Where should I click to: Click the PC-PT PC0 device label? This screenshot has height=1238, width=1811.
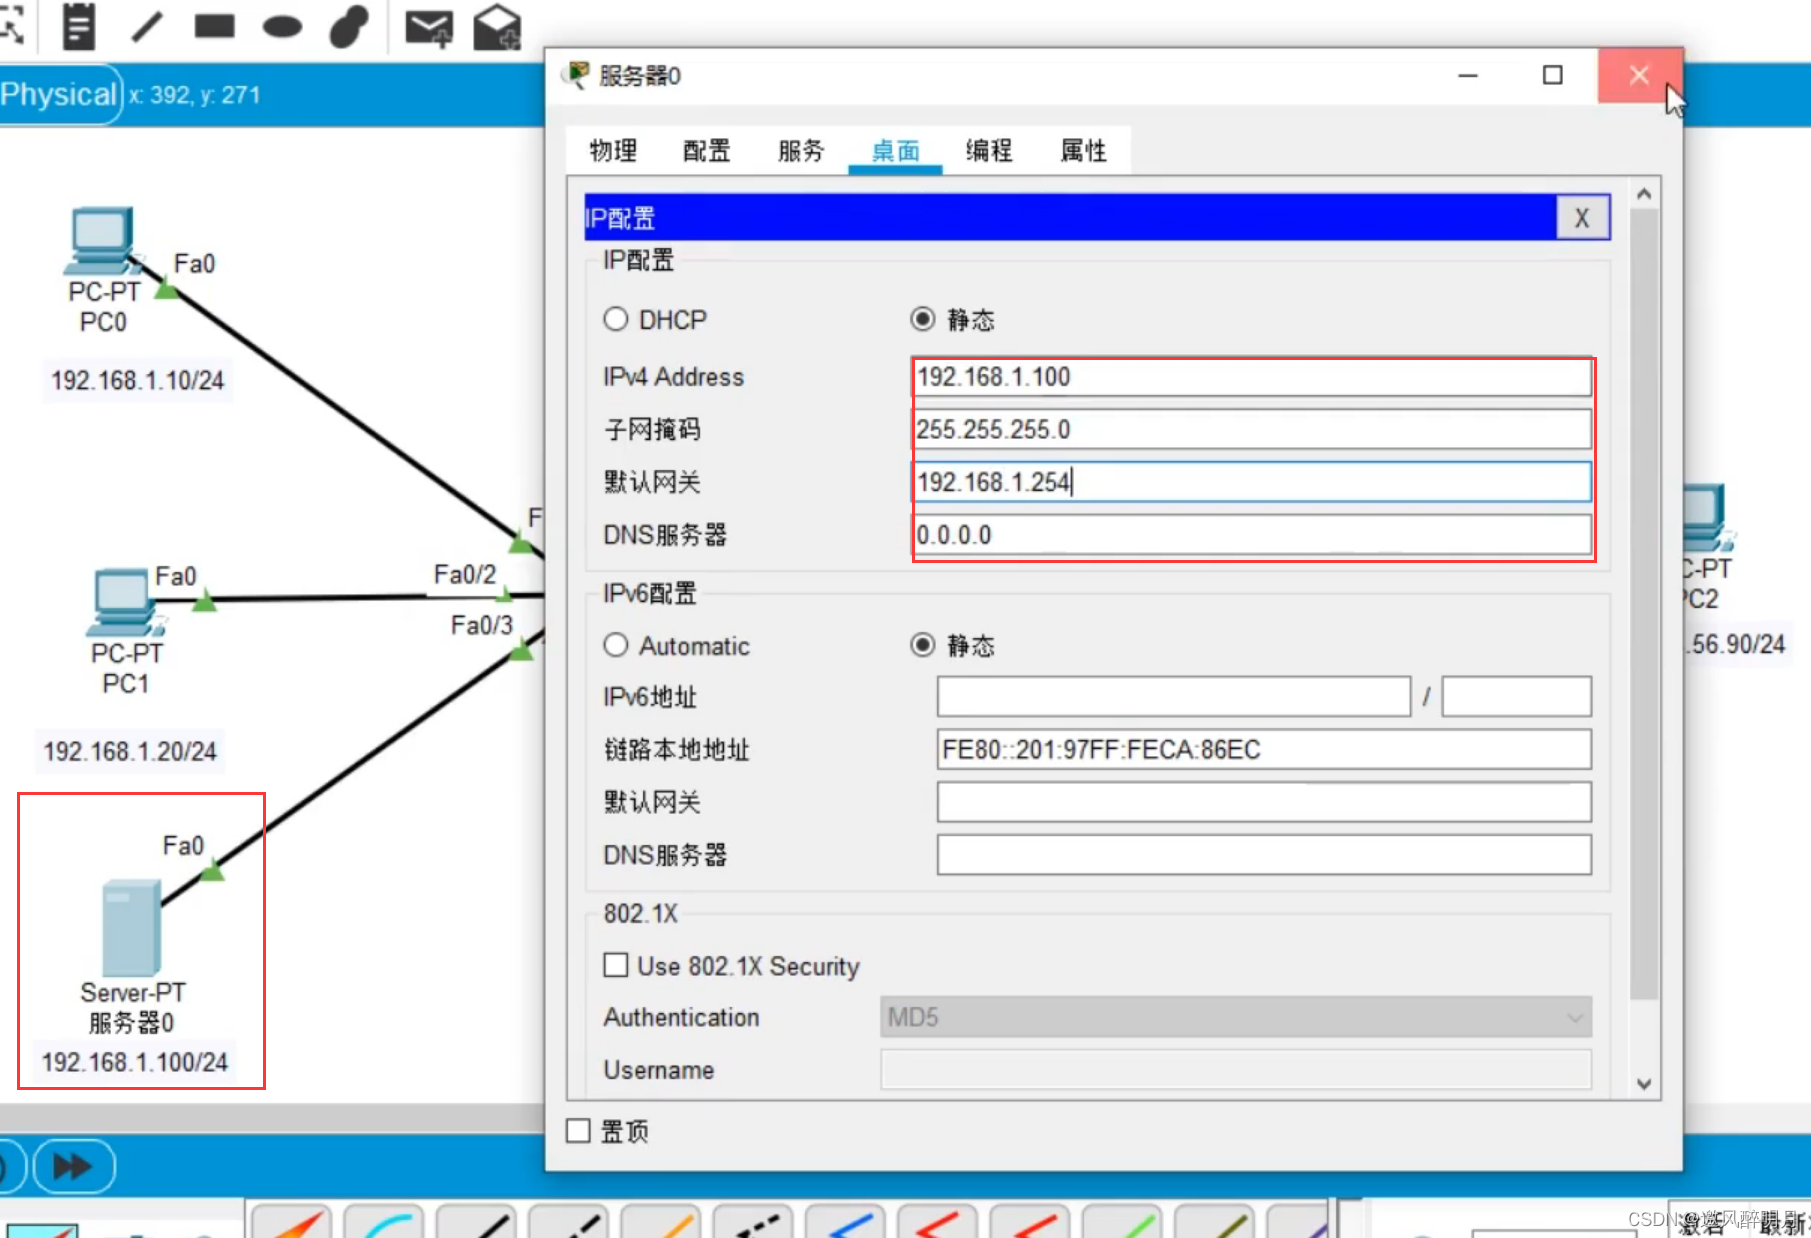(104, 307)
